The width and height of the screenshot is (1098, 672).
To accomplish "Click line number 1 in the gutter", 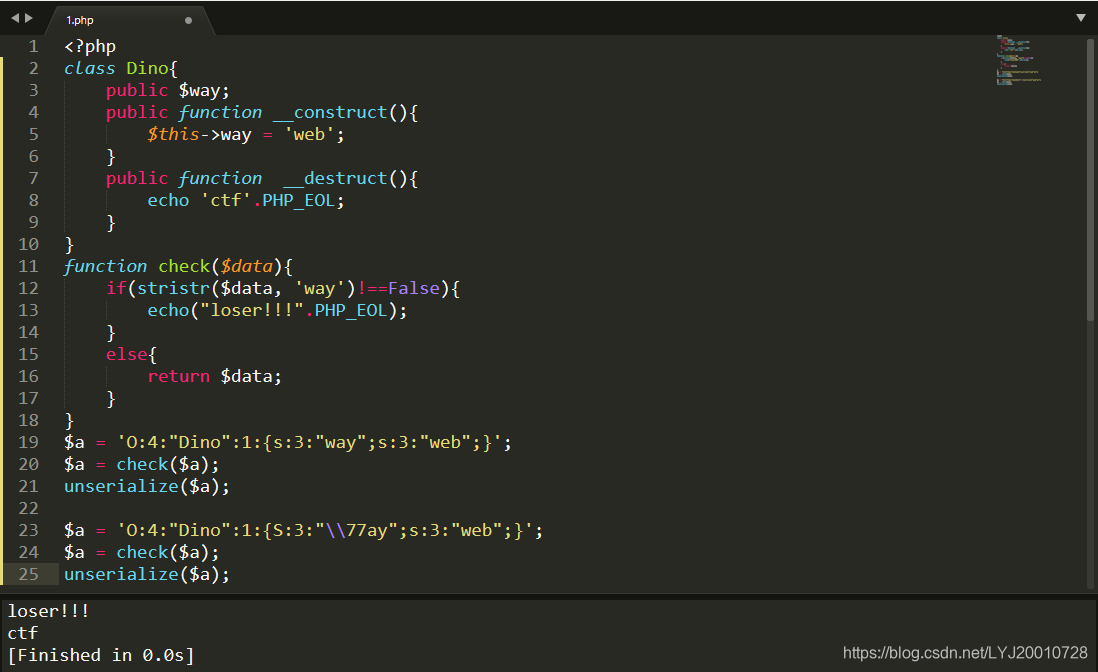I will point(33,47).
